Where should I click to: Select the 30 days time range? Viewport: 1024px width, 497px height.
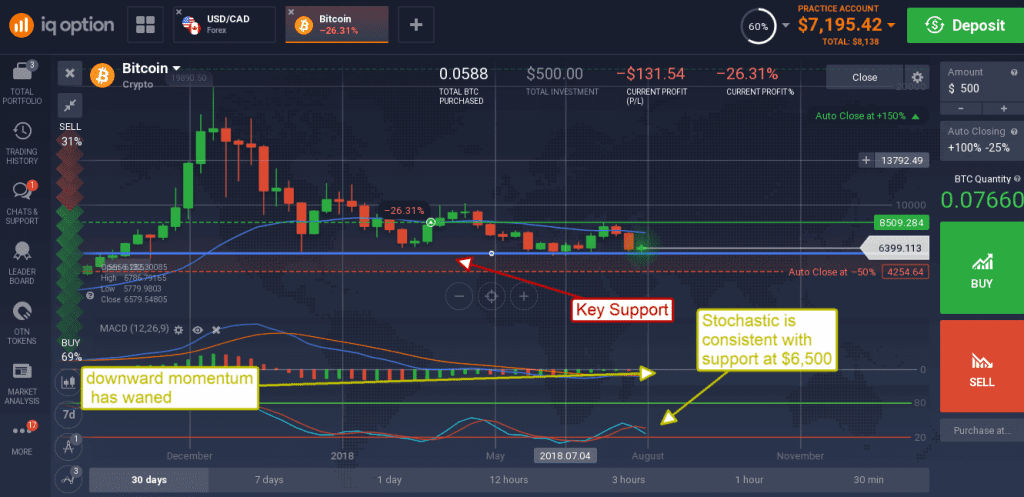pos(149,480)
